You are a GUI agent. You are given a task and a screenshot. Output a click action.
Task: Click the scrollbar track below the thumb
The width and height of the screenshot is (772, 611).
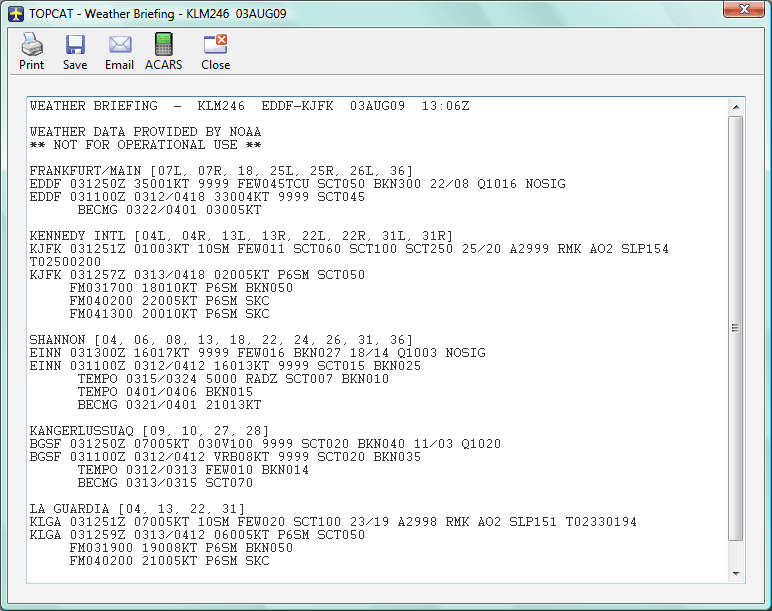pos(736,554)
